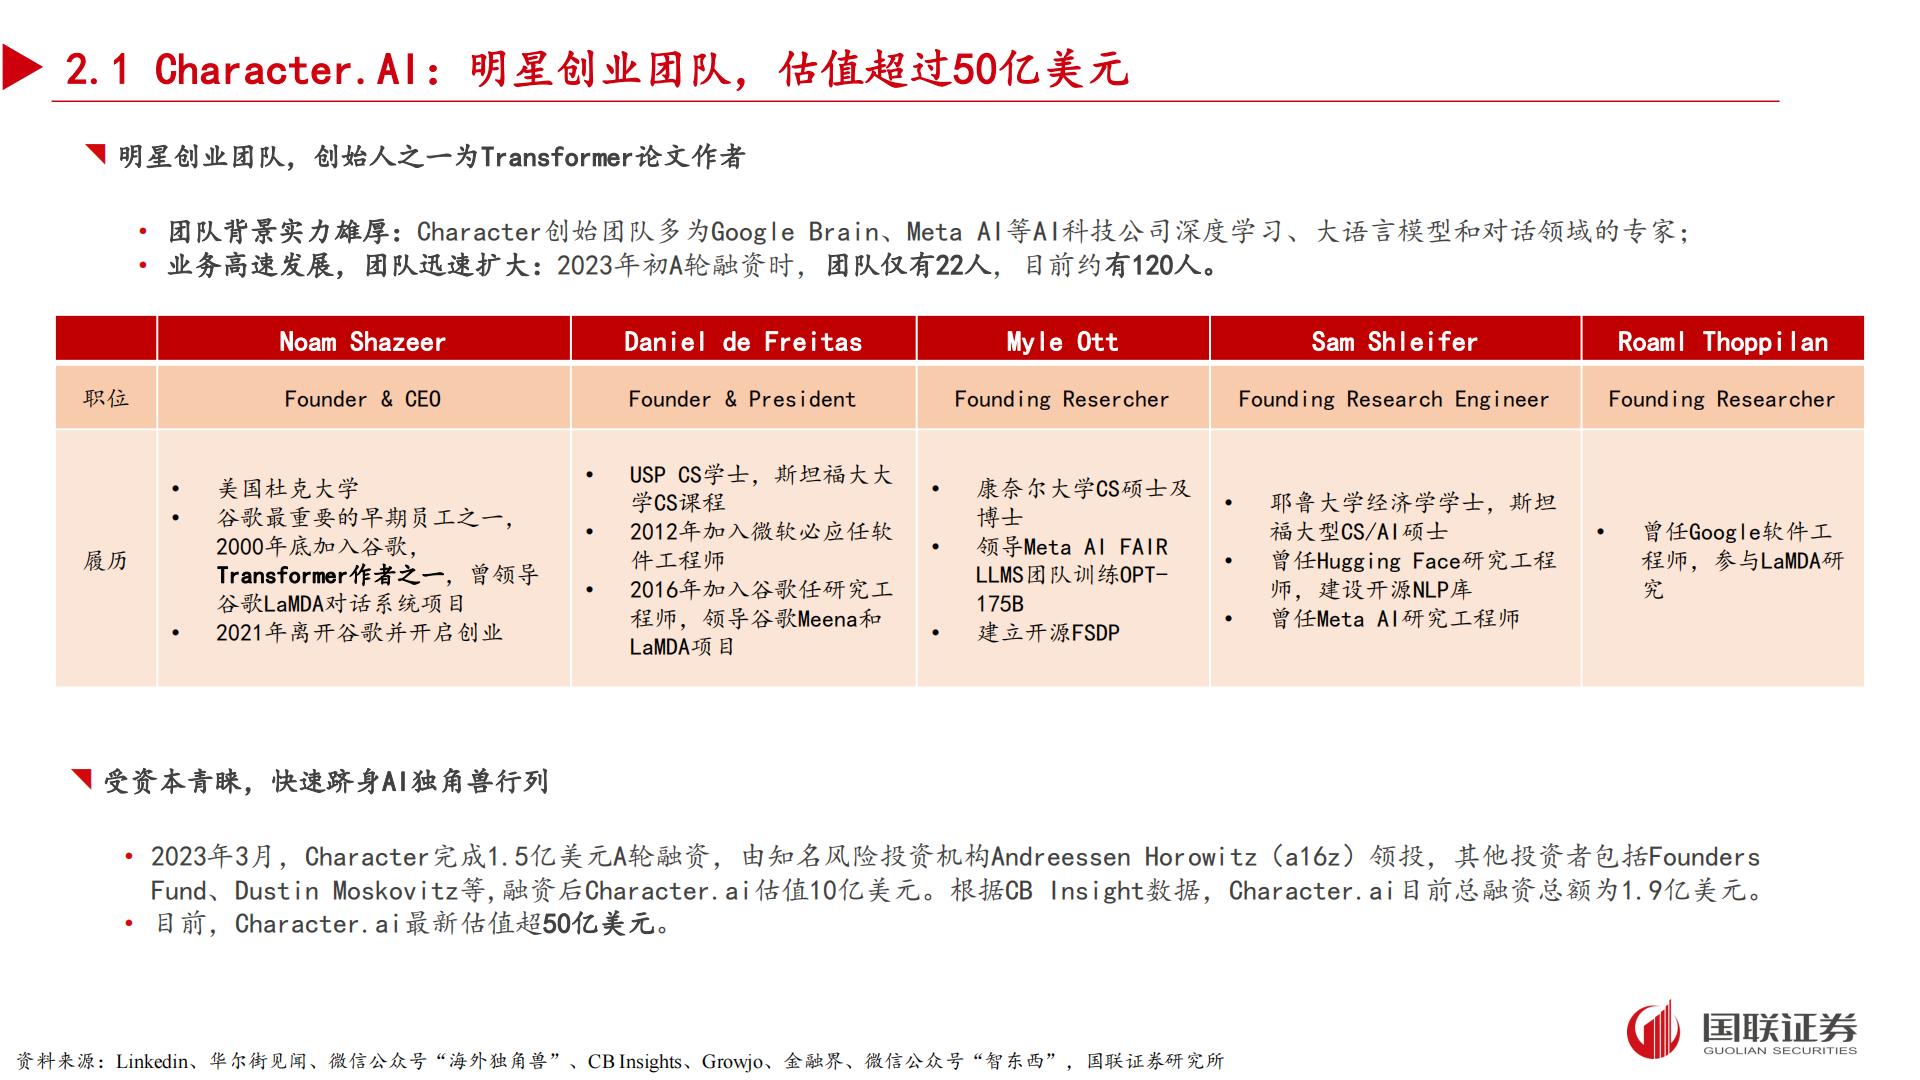The image size is (1920, 1080).
Task: Click the Guolian Securities logo
Action: (x=1741, y=1029)
